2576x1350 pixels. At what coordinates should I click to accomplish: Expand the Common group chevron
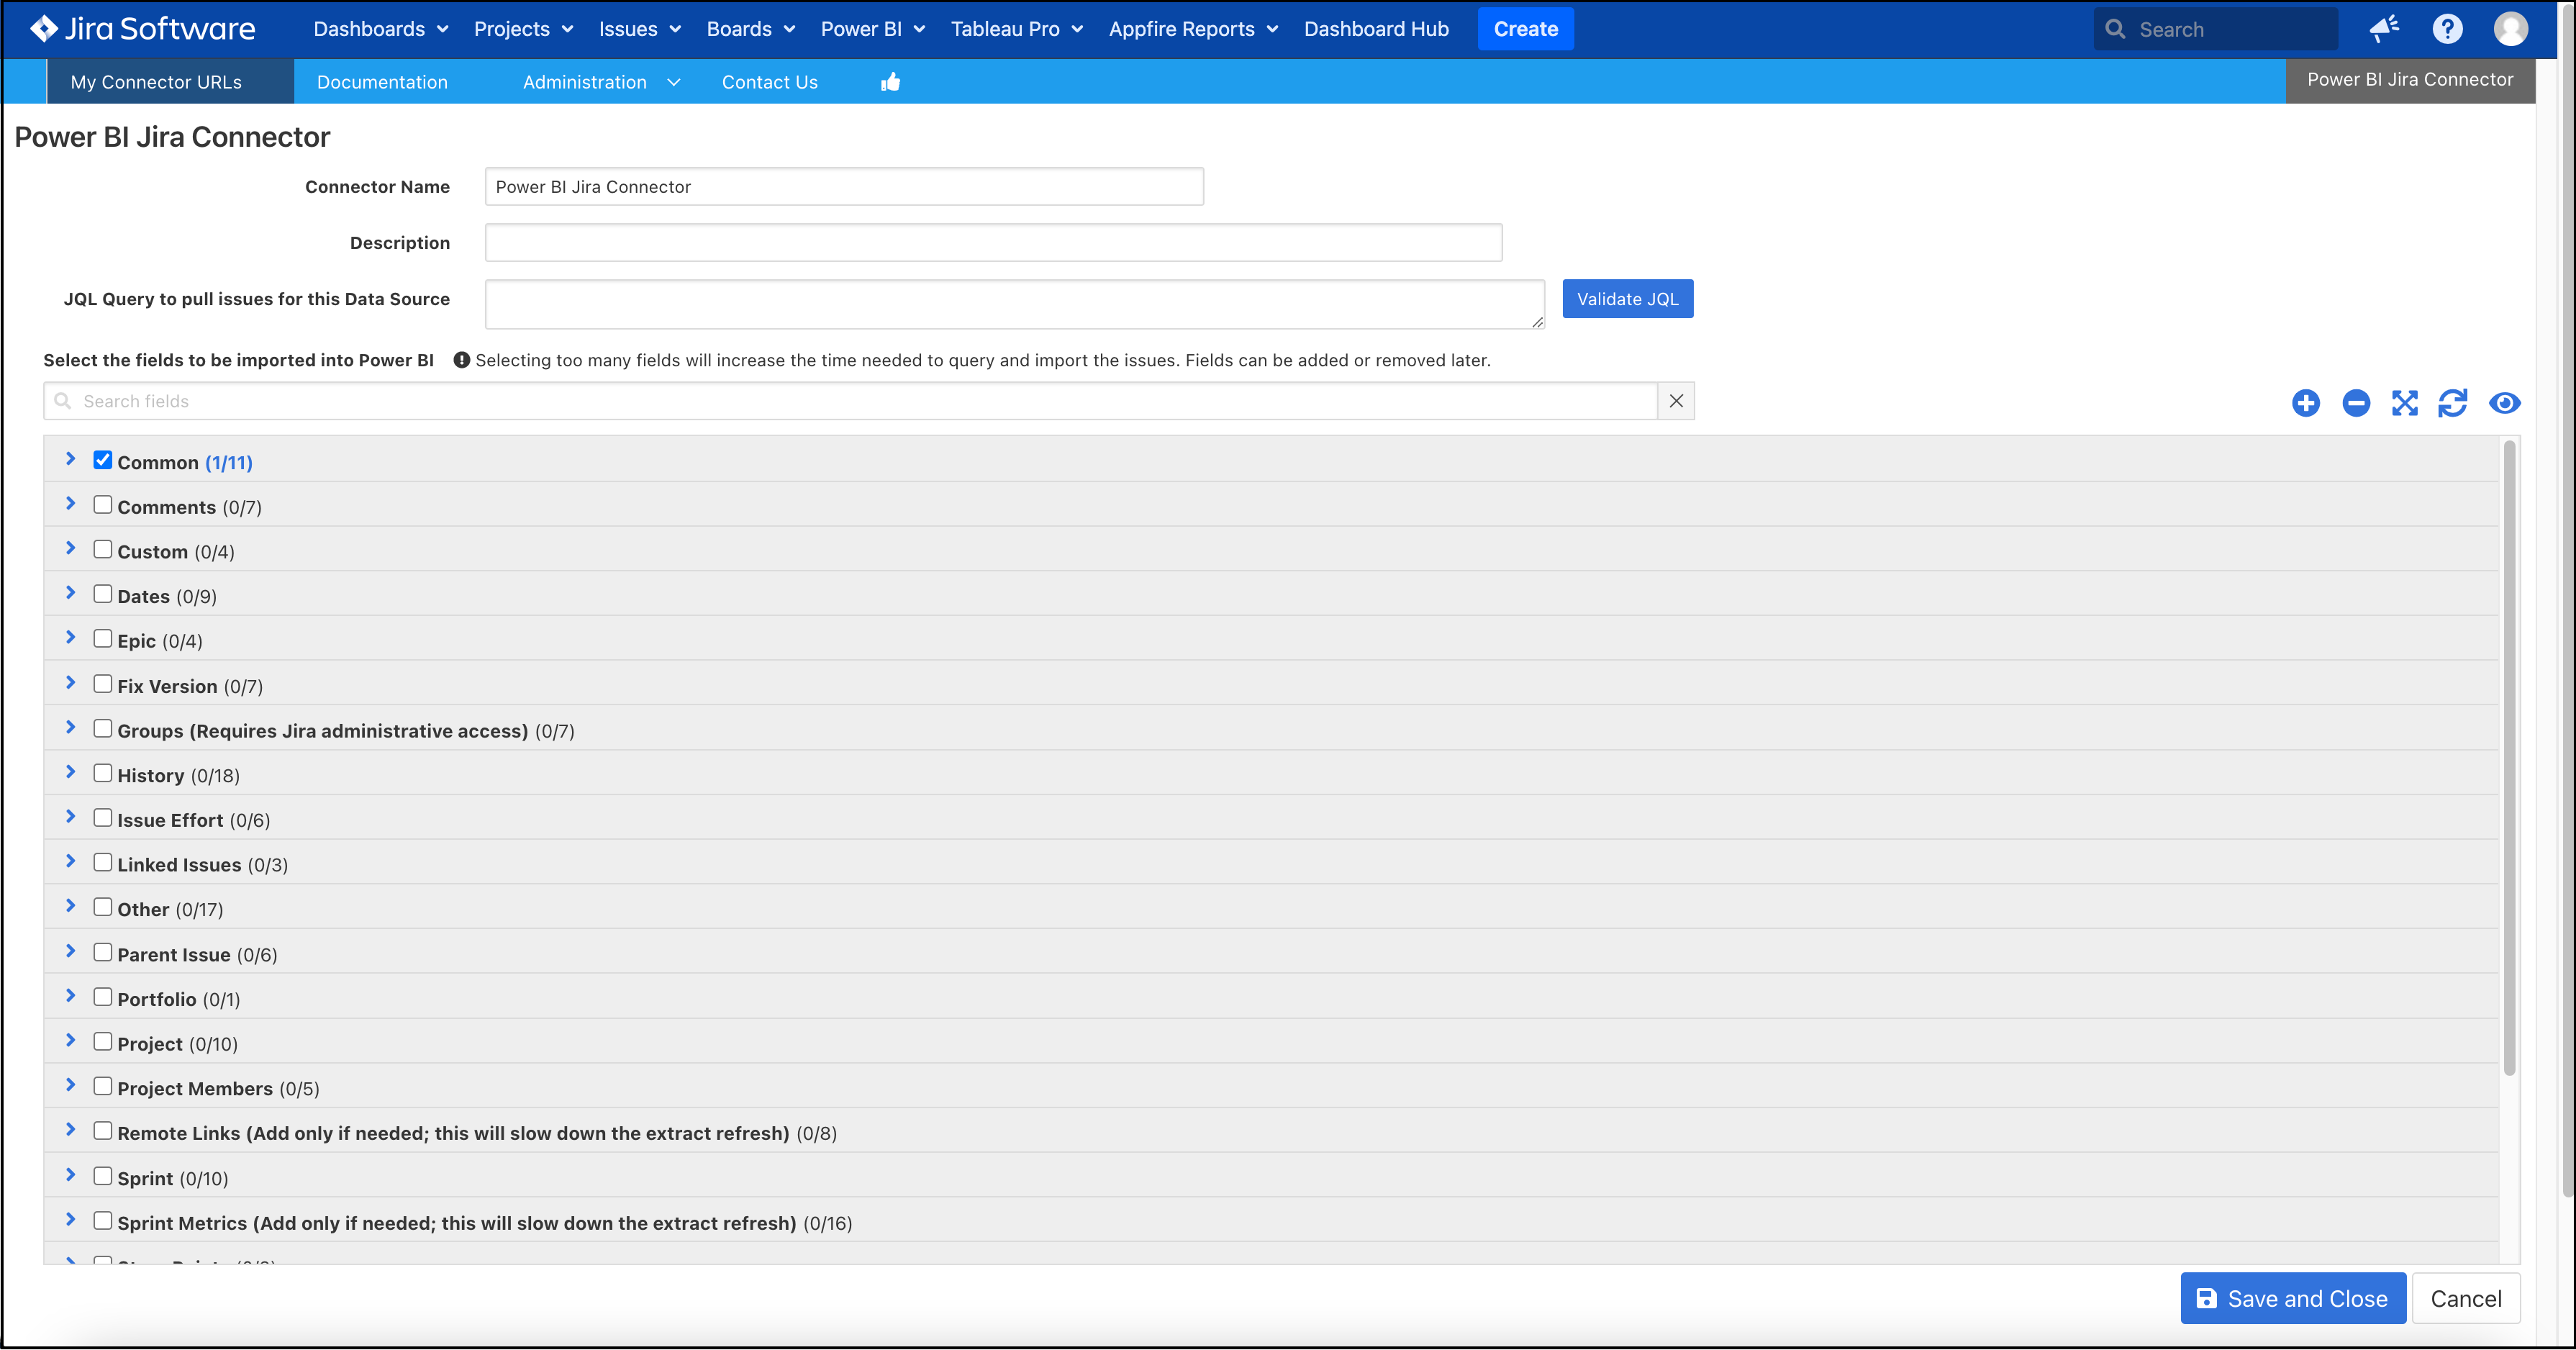[x=70, y=459]
